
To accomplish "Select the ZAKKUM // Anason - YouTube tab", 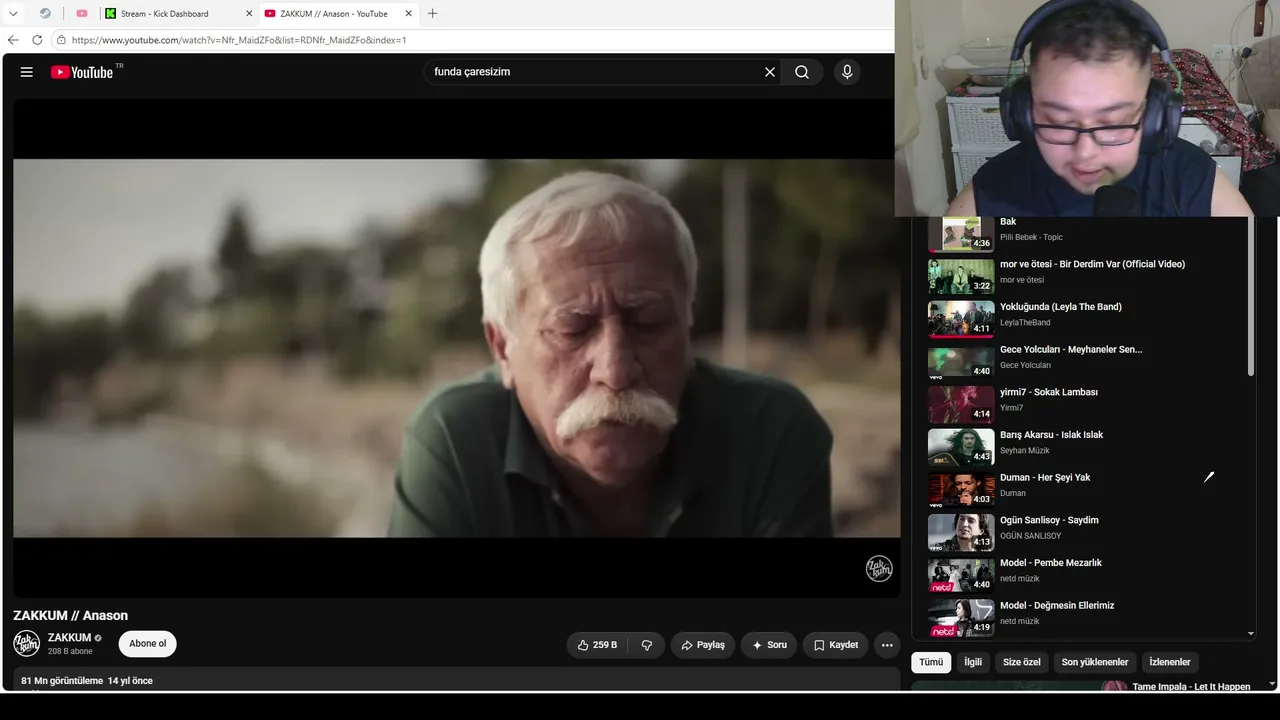I will pos(338,14).
